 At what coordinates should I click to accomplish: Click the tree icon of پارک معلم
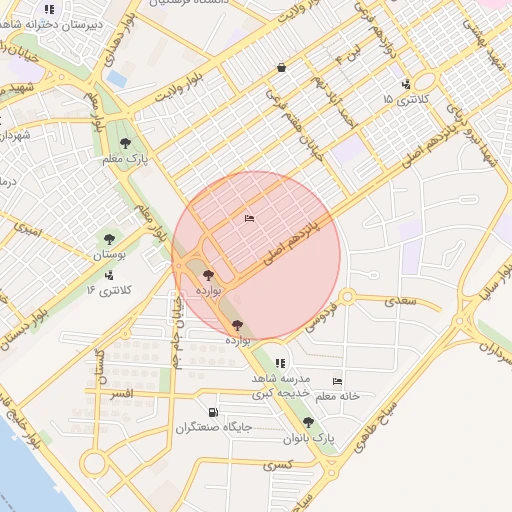[125, 144]
